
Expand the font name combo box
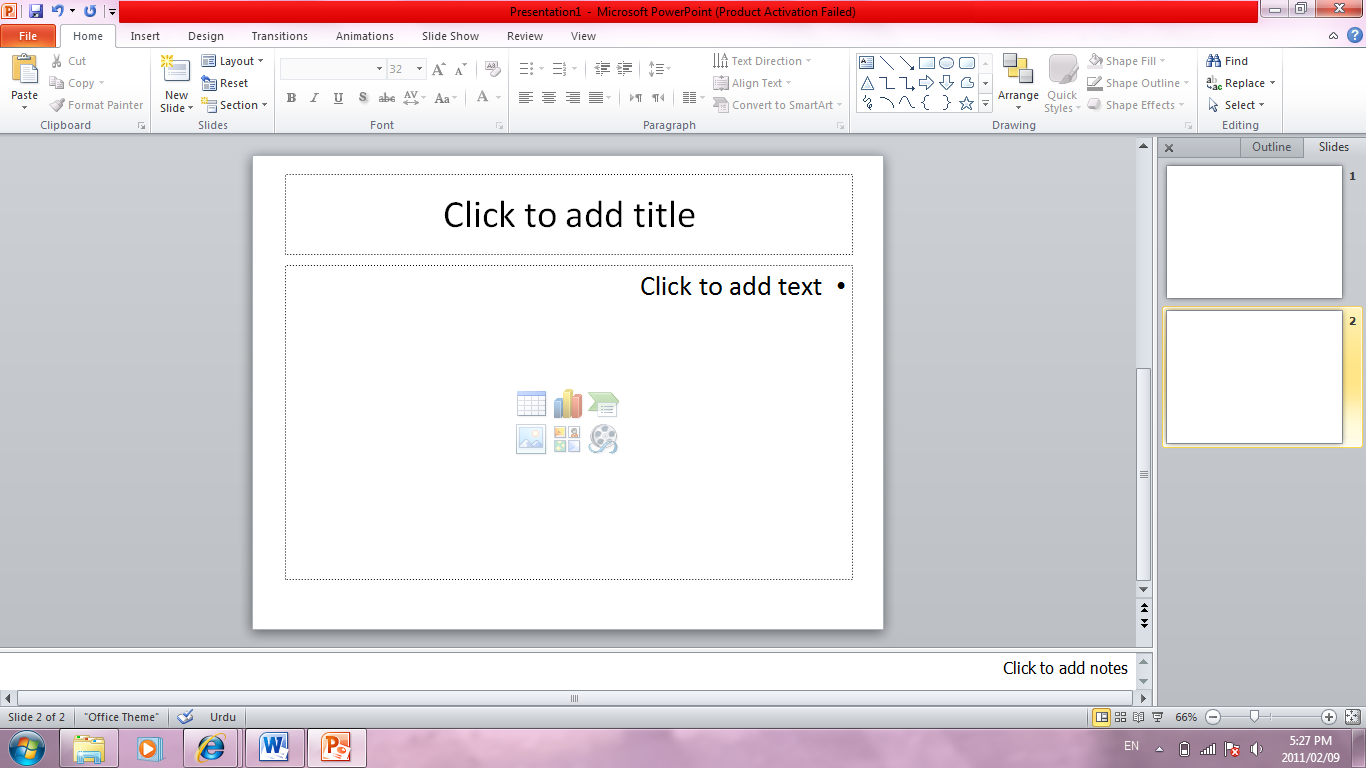tap(379, 69)
